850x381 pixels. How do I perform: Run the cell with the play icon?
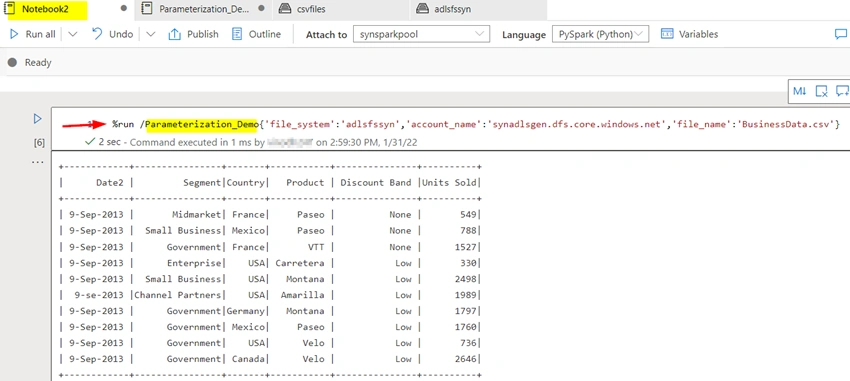(x=37, y=119)
